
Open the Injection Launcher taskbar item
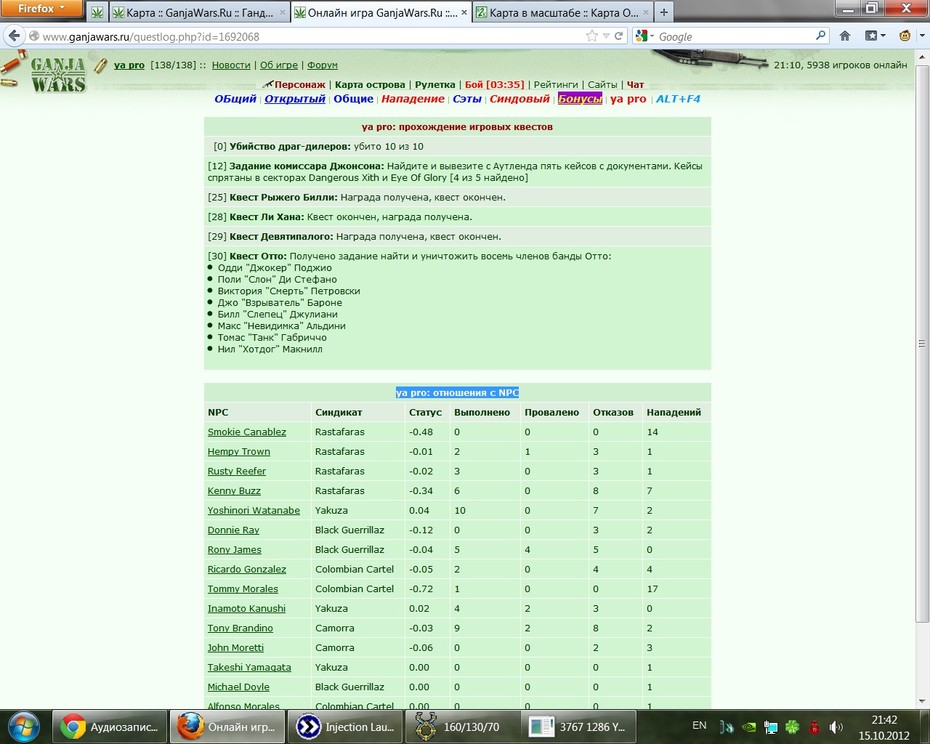click(x=346, y=727)
